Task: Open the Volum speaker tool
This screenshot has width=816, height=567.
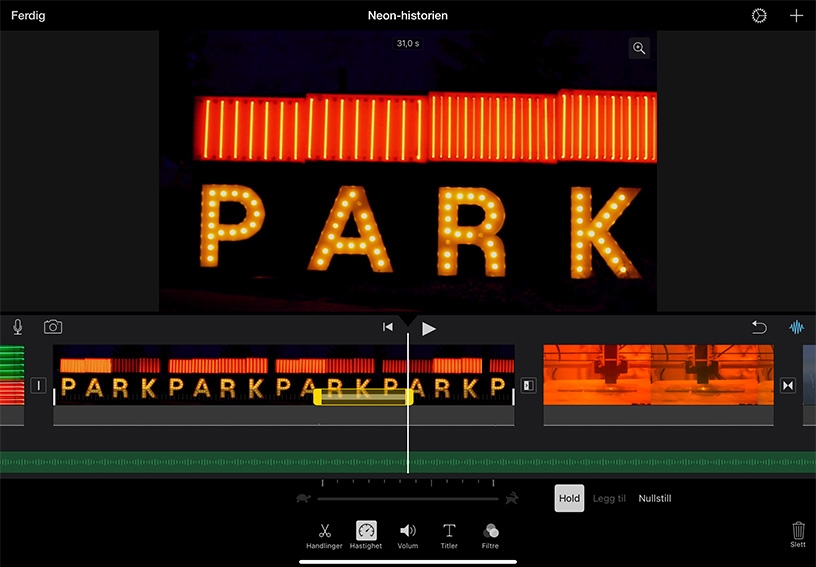Action: pos(407,536)
